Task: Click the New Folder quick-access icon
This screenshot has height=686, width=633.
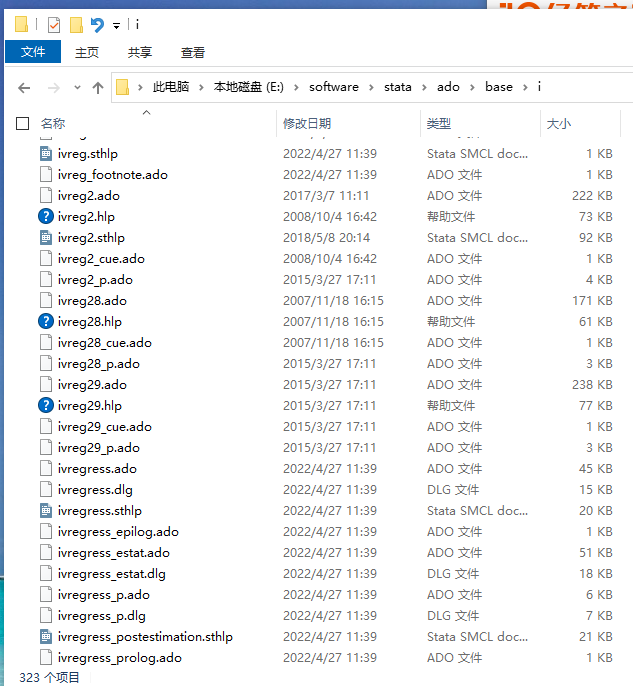Action: pyautogui.click(x=76, y=25)
